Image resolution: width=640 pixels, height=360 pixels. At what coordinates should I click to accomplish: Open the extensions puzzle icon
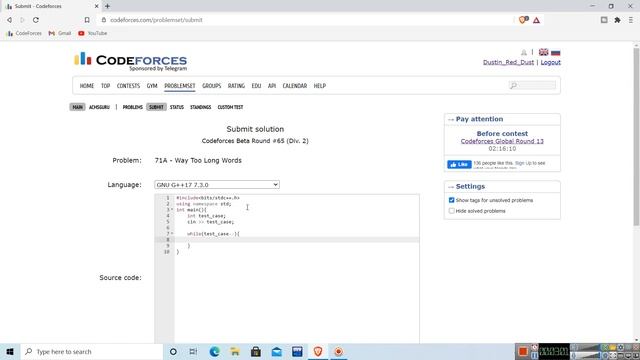click(x=618, y=20)
